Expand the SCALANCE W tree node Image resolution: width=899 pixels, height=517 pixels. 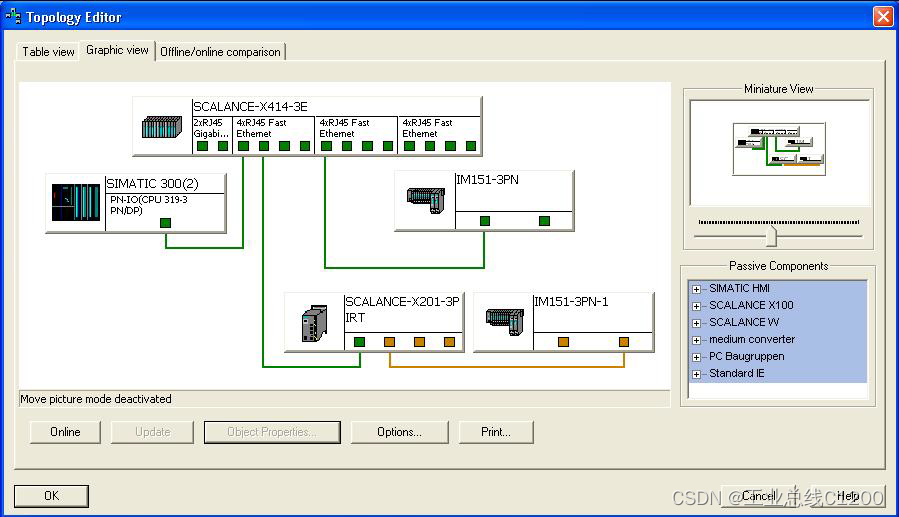(x=696, y=323)
